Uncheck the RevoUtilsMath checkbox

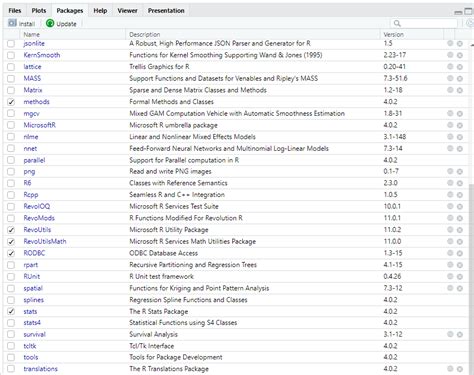11,242
